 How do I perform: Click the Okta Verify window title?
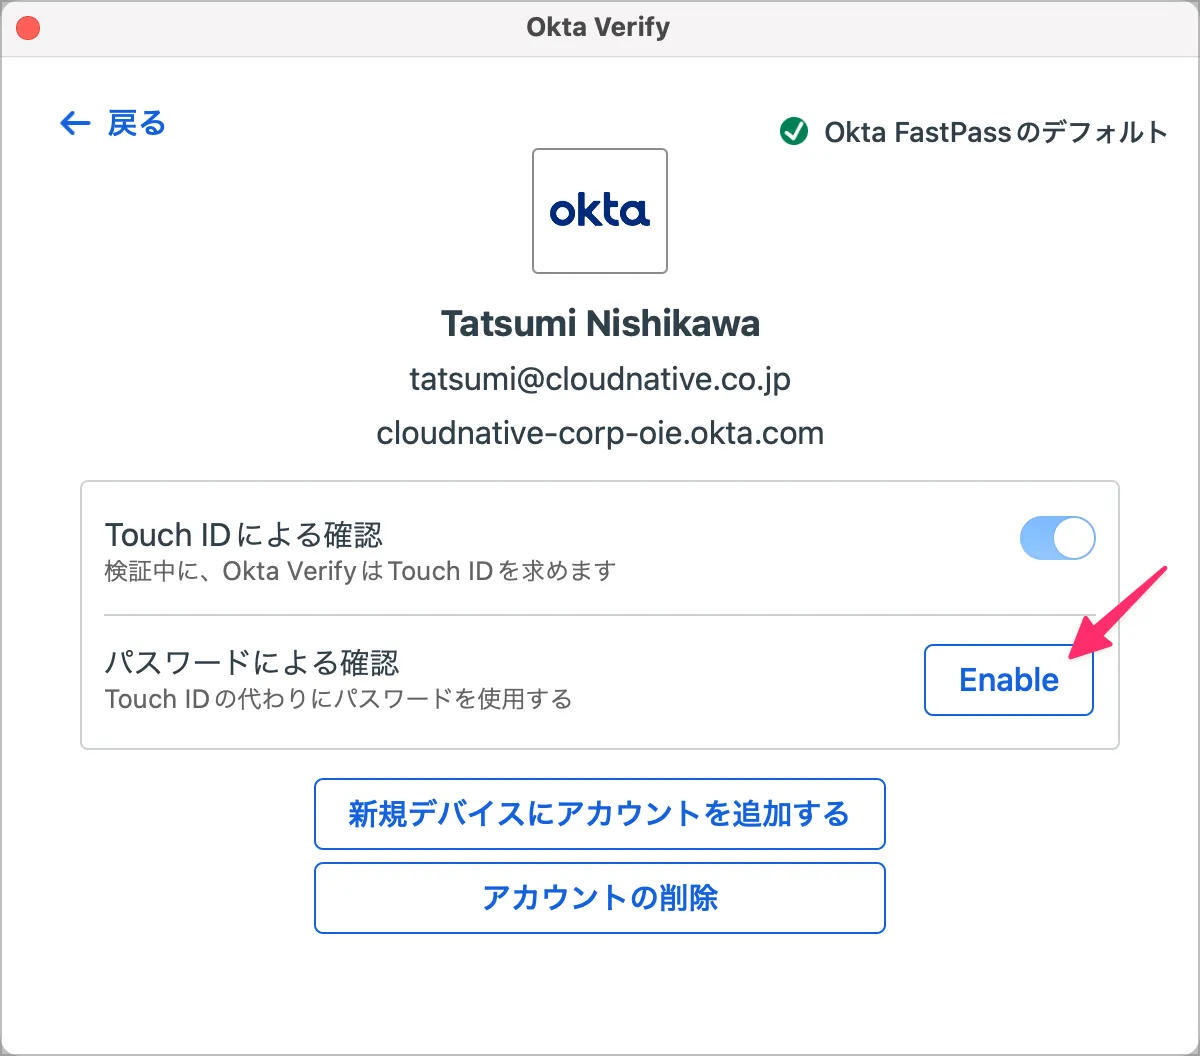click(598, 27)
